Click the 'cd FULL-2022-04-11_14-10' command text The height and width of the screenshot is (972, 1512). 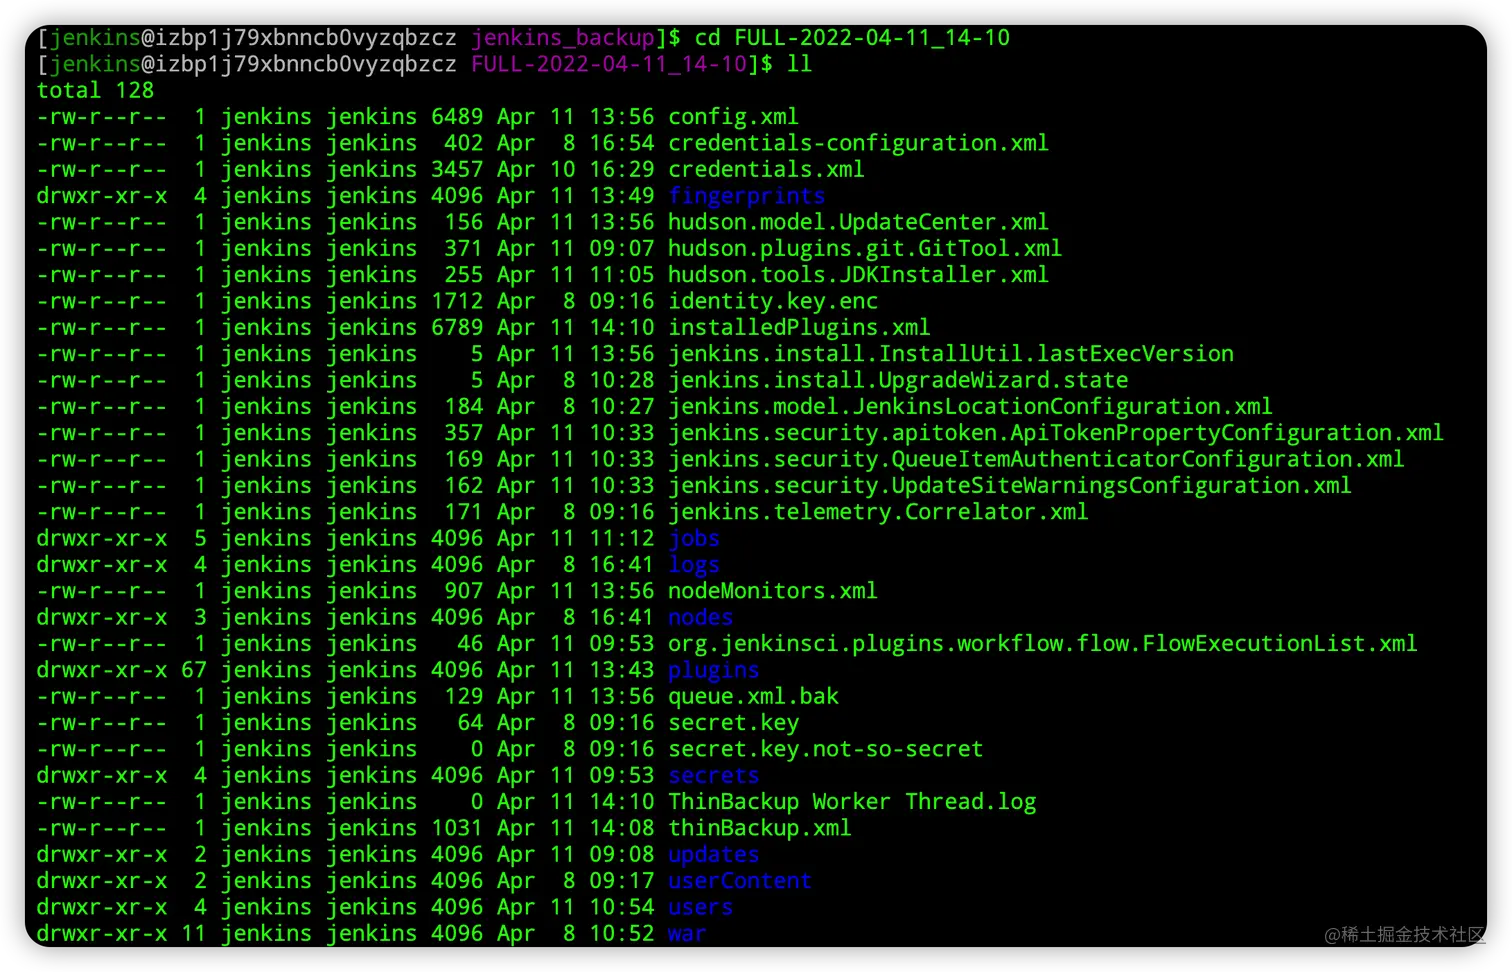click(852, 38)
